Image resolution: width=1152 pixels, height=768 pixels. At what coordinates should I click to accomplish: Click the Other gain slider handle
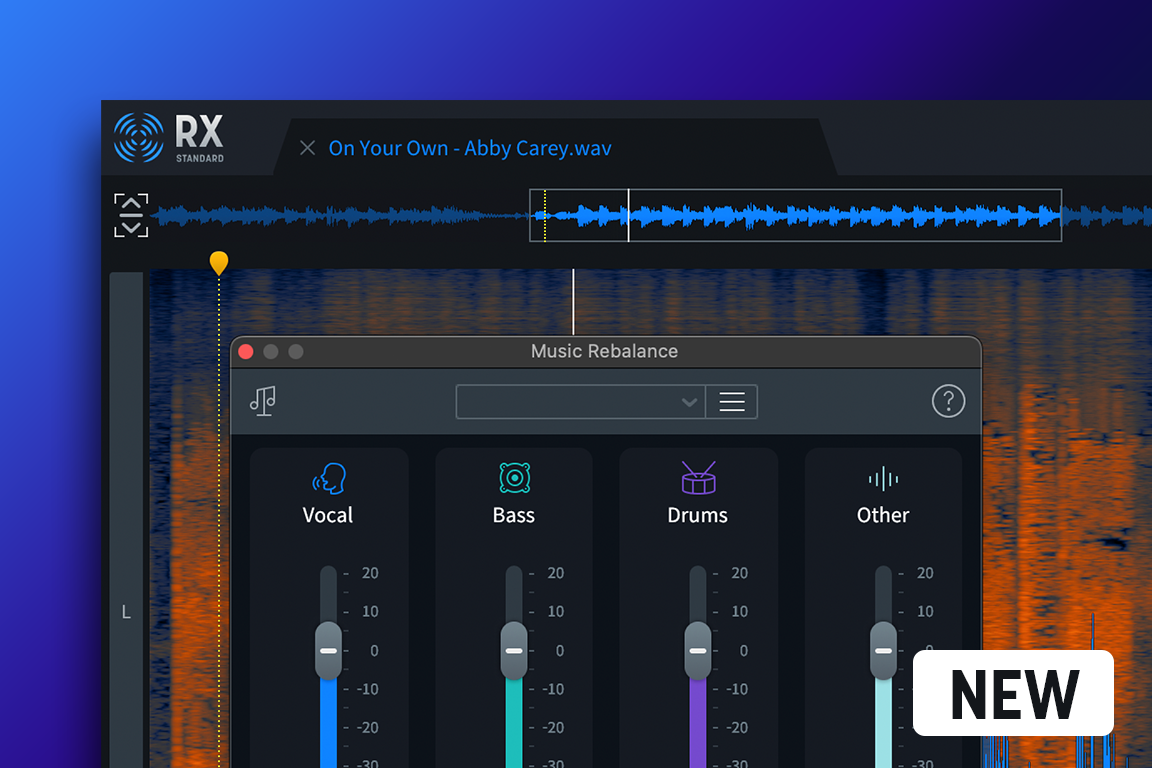tap(883, 651)
